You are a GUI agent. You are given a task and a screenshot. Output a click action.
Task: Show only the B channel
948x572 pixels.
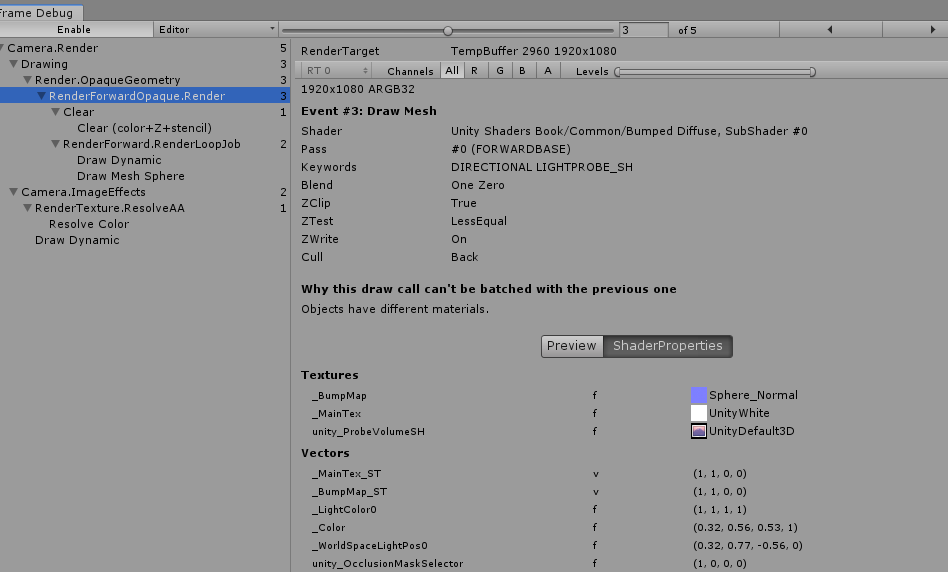522,71
